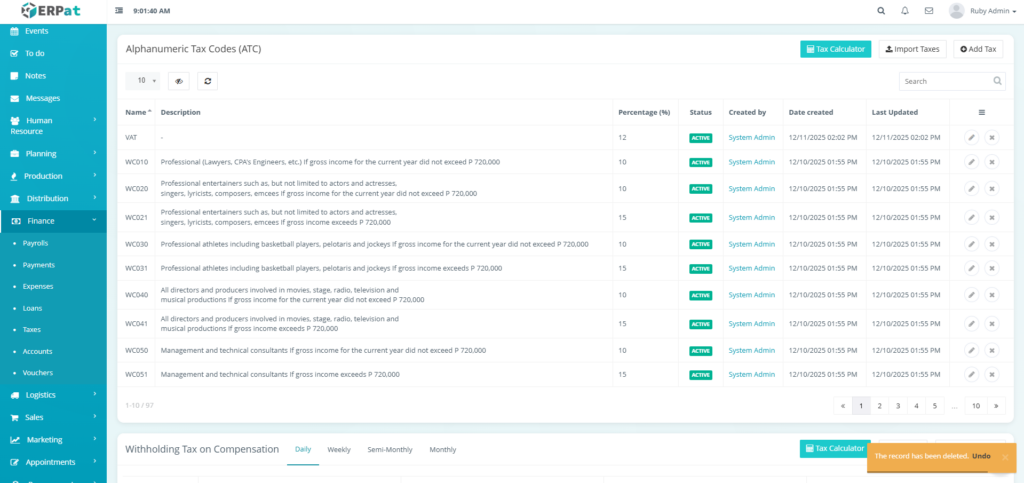Image resolution: width=1024 pixels, height=483 pixels.
Task: Open the mail envelope icon in header
Action: pos(929,11)
